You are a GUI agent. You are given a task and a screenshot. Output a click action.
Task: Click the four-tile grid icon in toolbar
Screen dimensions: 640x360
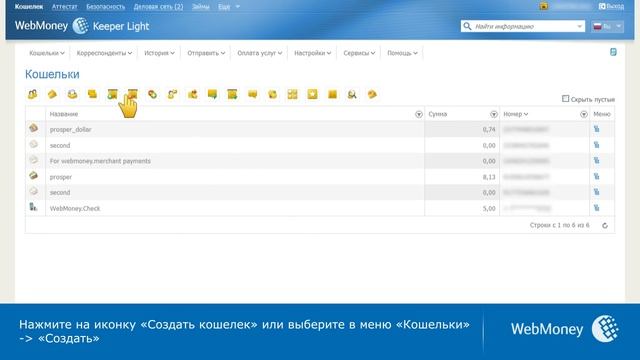292,94
